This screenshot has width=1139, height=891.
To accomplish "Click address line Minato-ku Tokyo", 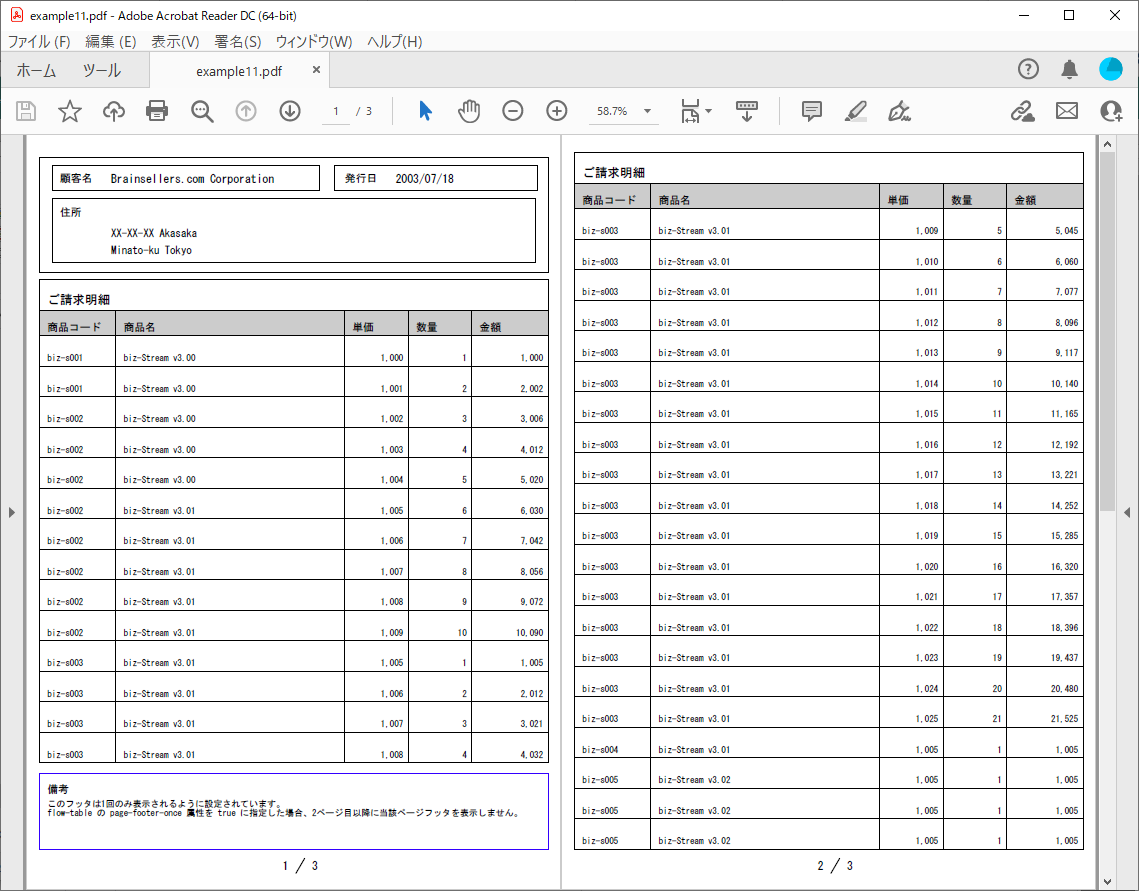I will 151,250.
